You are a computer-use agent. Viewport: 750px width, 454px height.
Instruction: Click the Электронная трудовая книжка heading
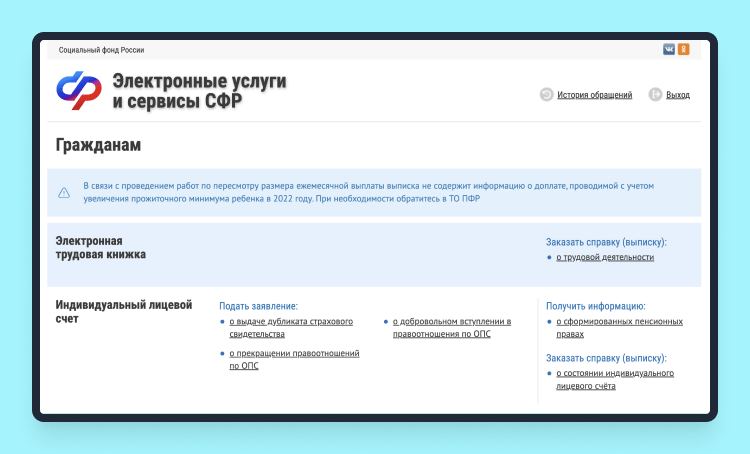click(x=100, y=248)
